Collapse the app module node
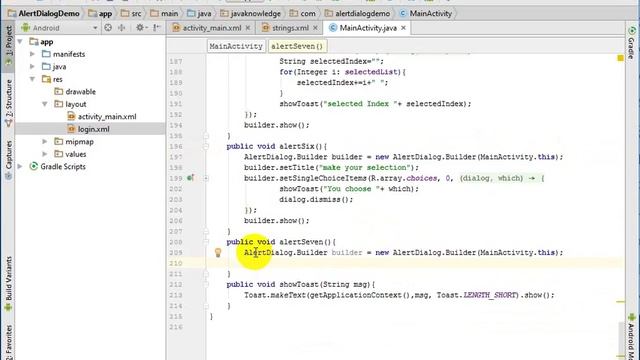The height and width of the screenshot is (360, 640). 20,42
